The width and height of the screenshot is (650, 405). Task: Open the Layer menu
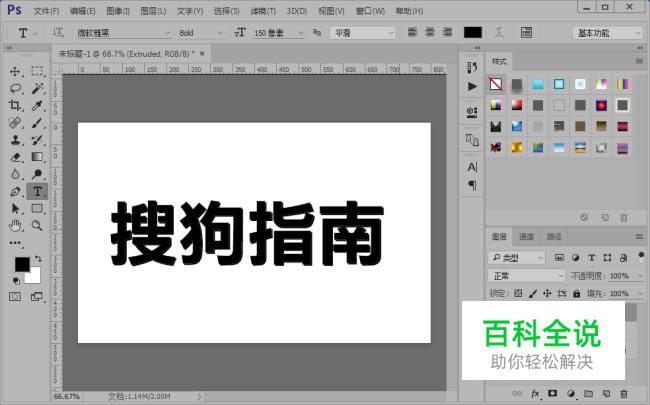tap(153, 11)
